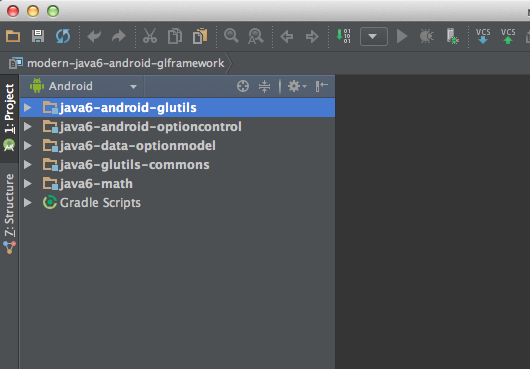
Task: Expand the java6-android-glutils module
Action: click(28, 107)
